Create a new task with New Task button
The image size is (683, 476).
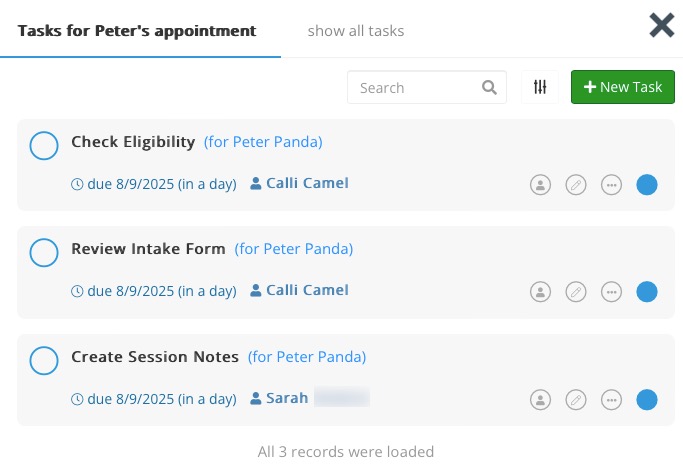pos(622,87)
